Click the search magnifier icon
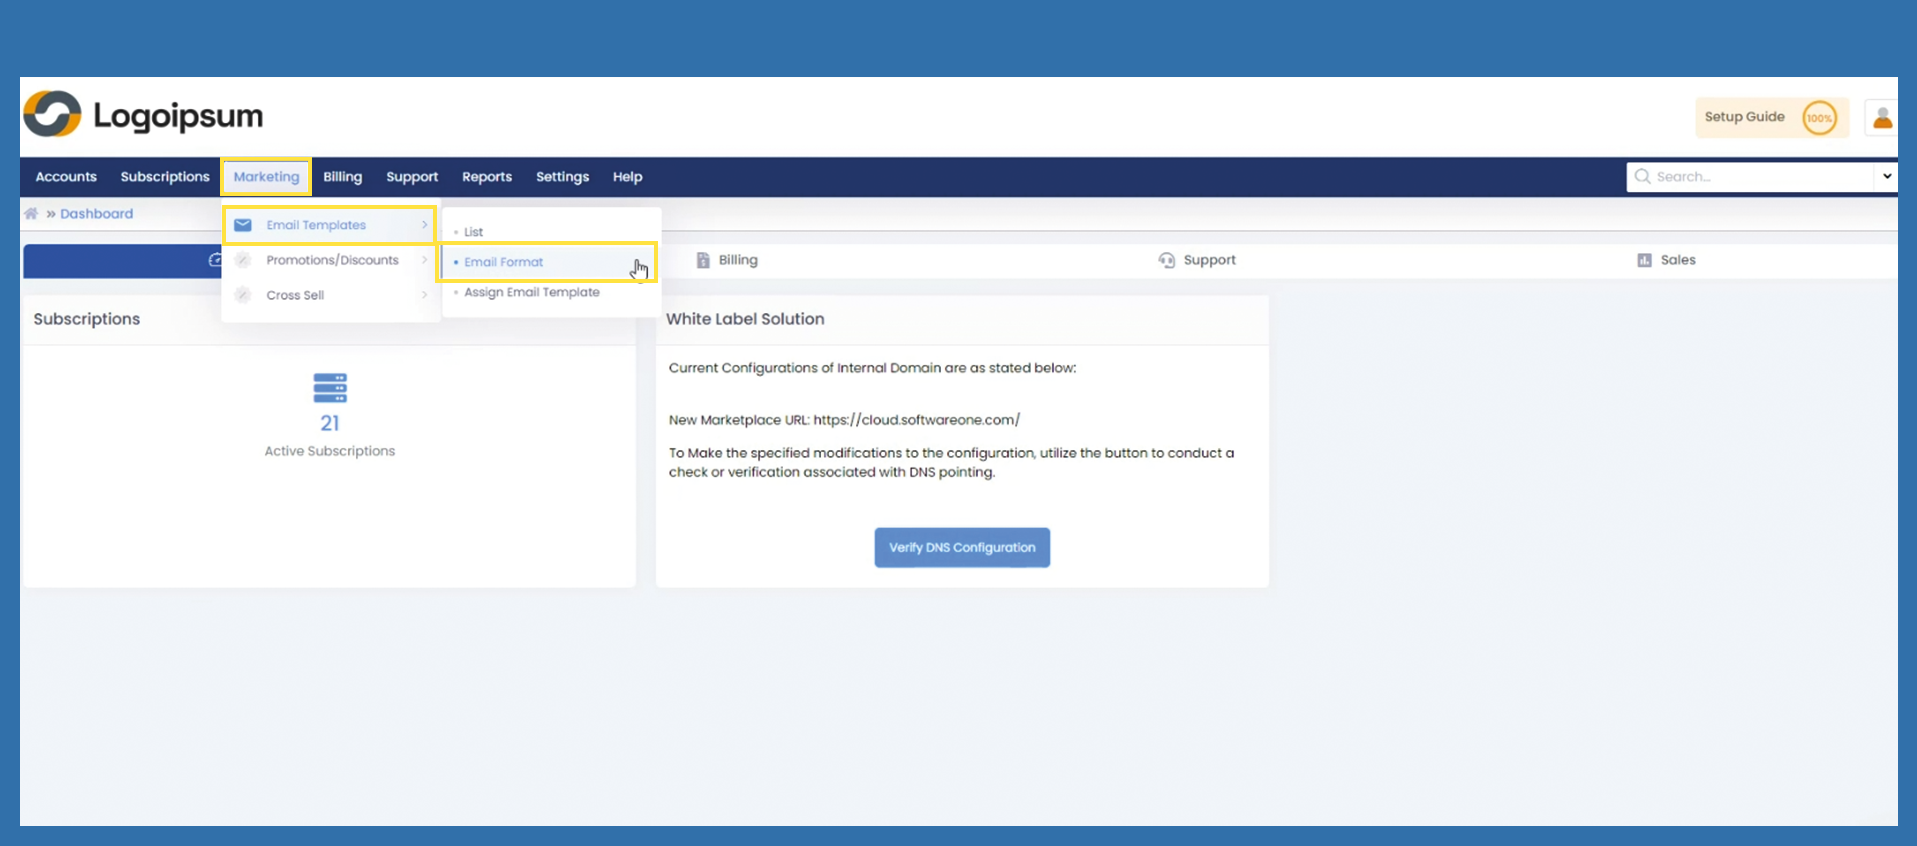The image size is (1917, 846). coord(1642,177)
